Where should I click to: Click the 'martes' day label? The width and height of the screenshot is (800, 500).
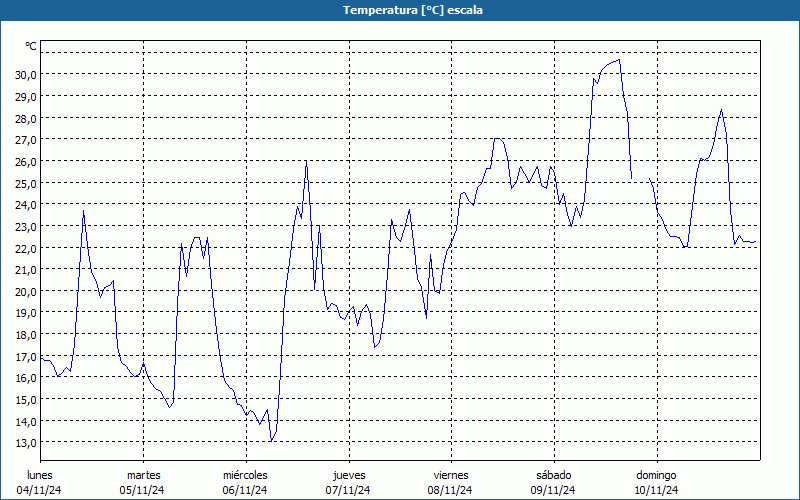click(144, 476)
